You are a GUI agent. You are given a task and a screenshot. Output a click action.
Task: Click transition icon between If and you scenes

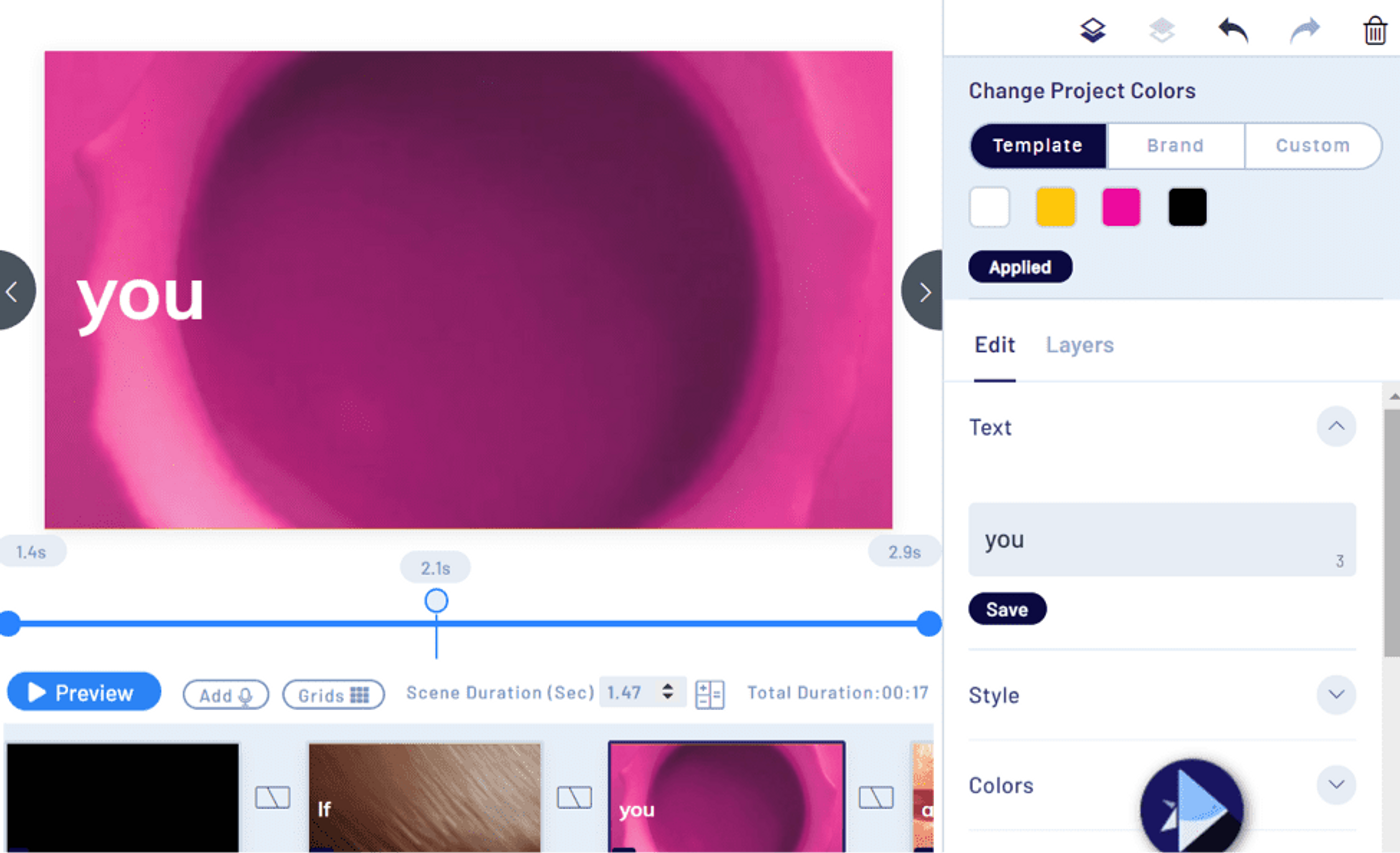point(574,797)
